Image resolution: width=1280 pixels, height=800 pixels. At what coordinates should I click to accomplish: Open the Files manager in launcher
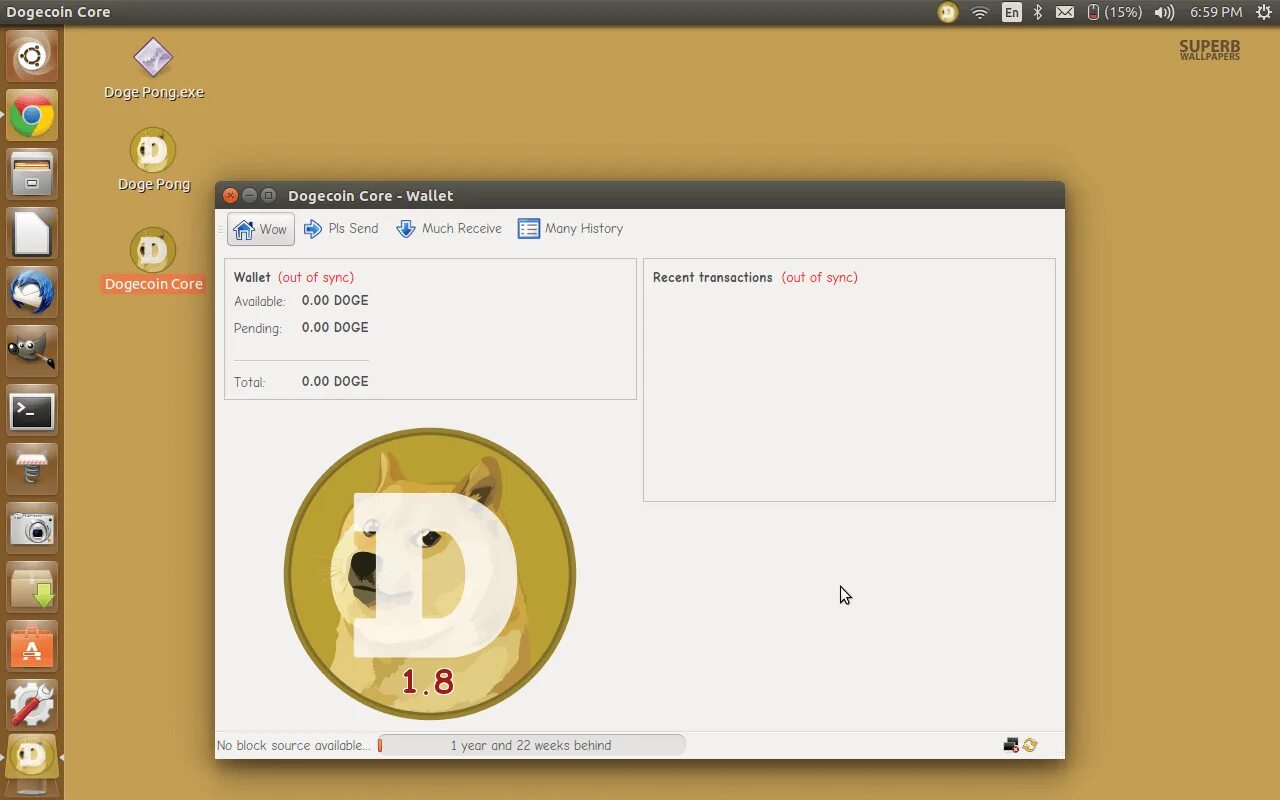pos(32,174)
